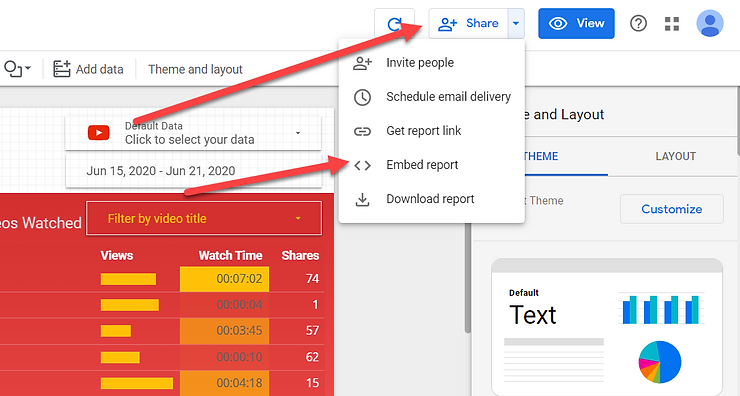The image size is (740, 396).
Task: Click the invite people person-plus icon
Action: tap(362, 63)
